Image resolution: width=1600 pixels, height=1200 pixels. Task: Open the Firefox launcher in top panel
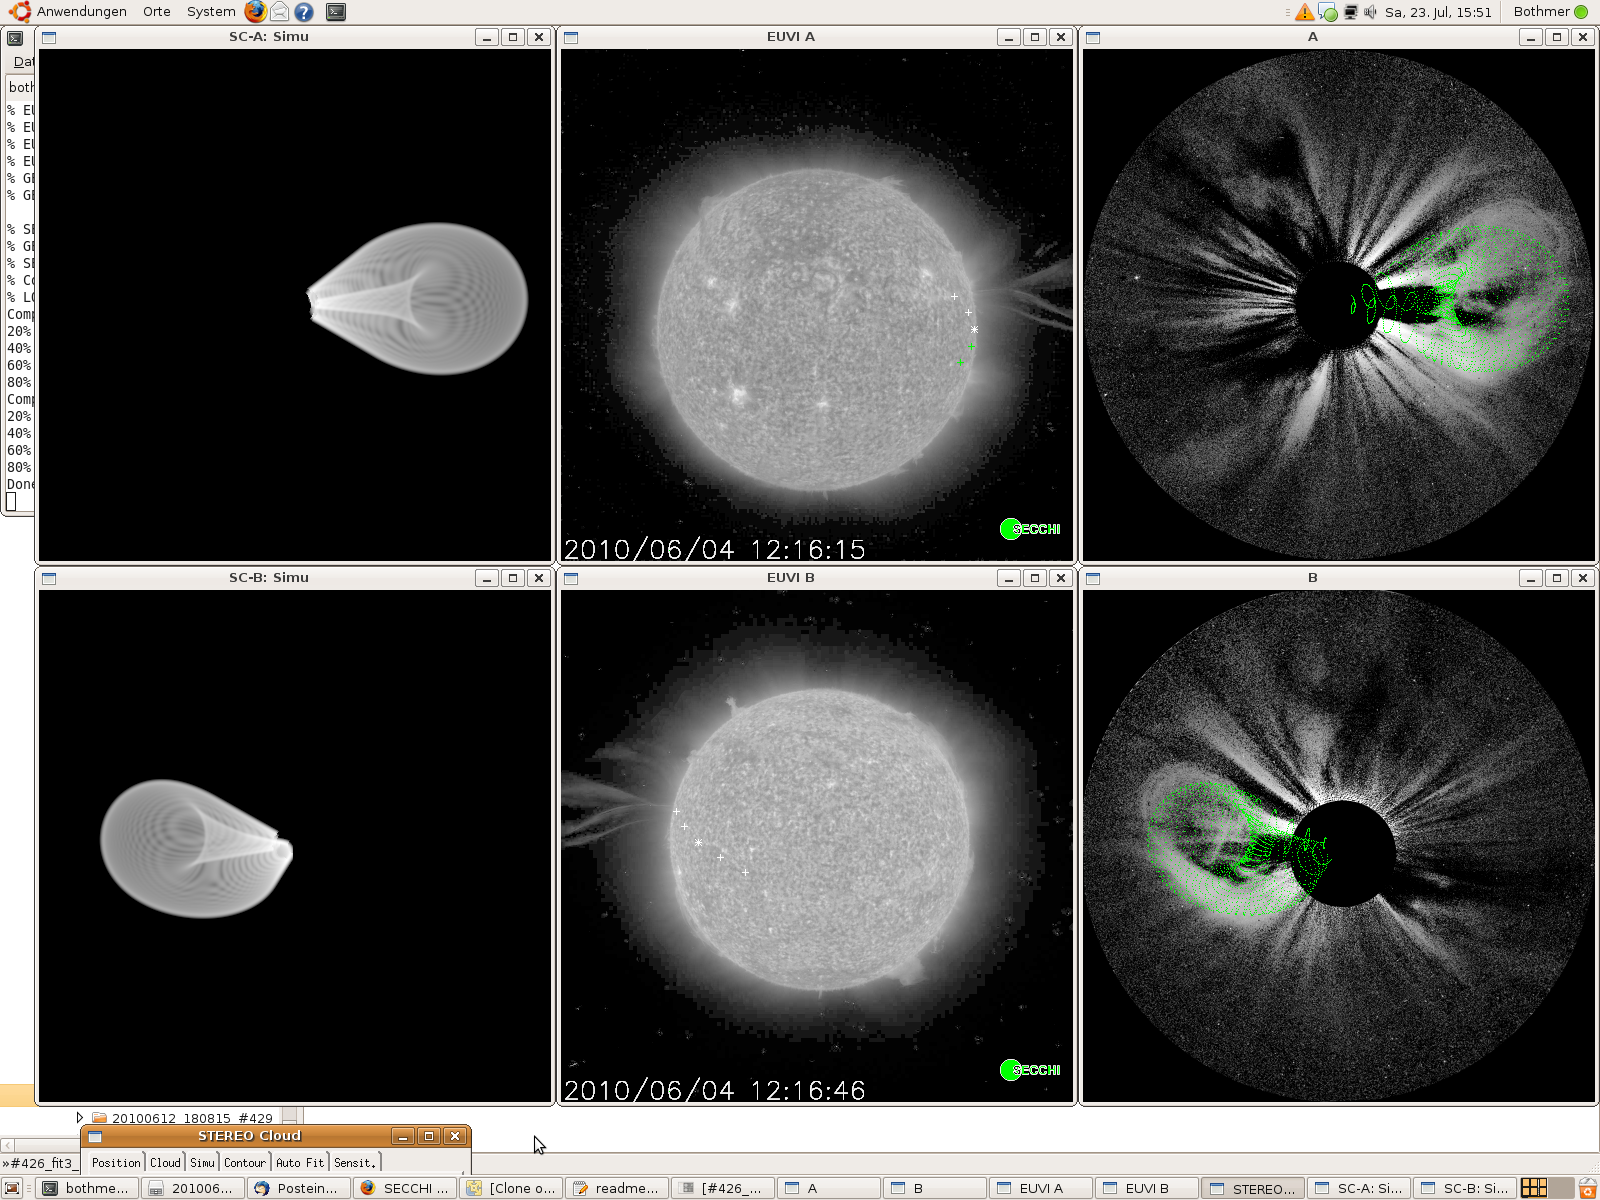[x=255, y=12]
